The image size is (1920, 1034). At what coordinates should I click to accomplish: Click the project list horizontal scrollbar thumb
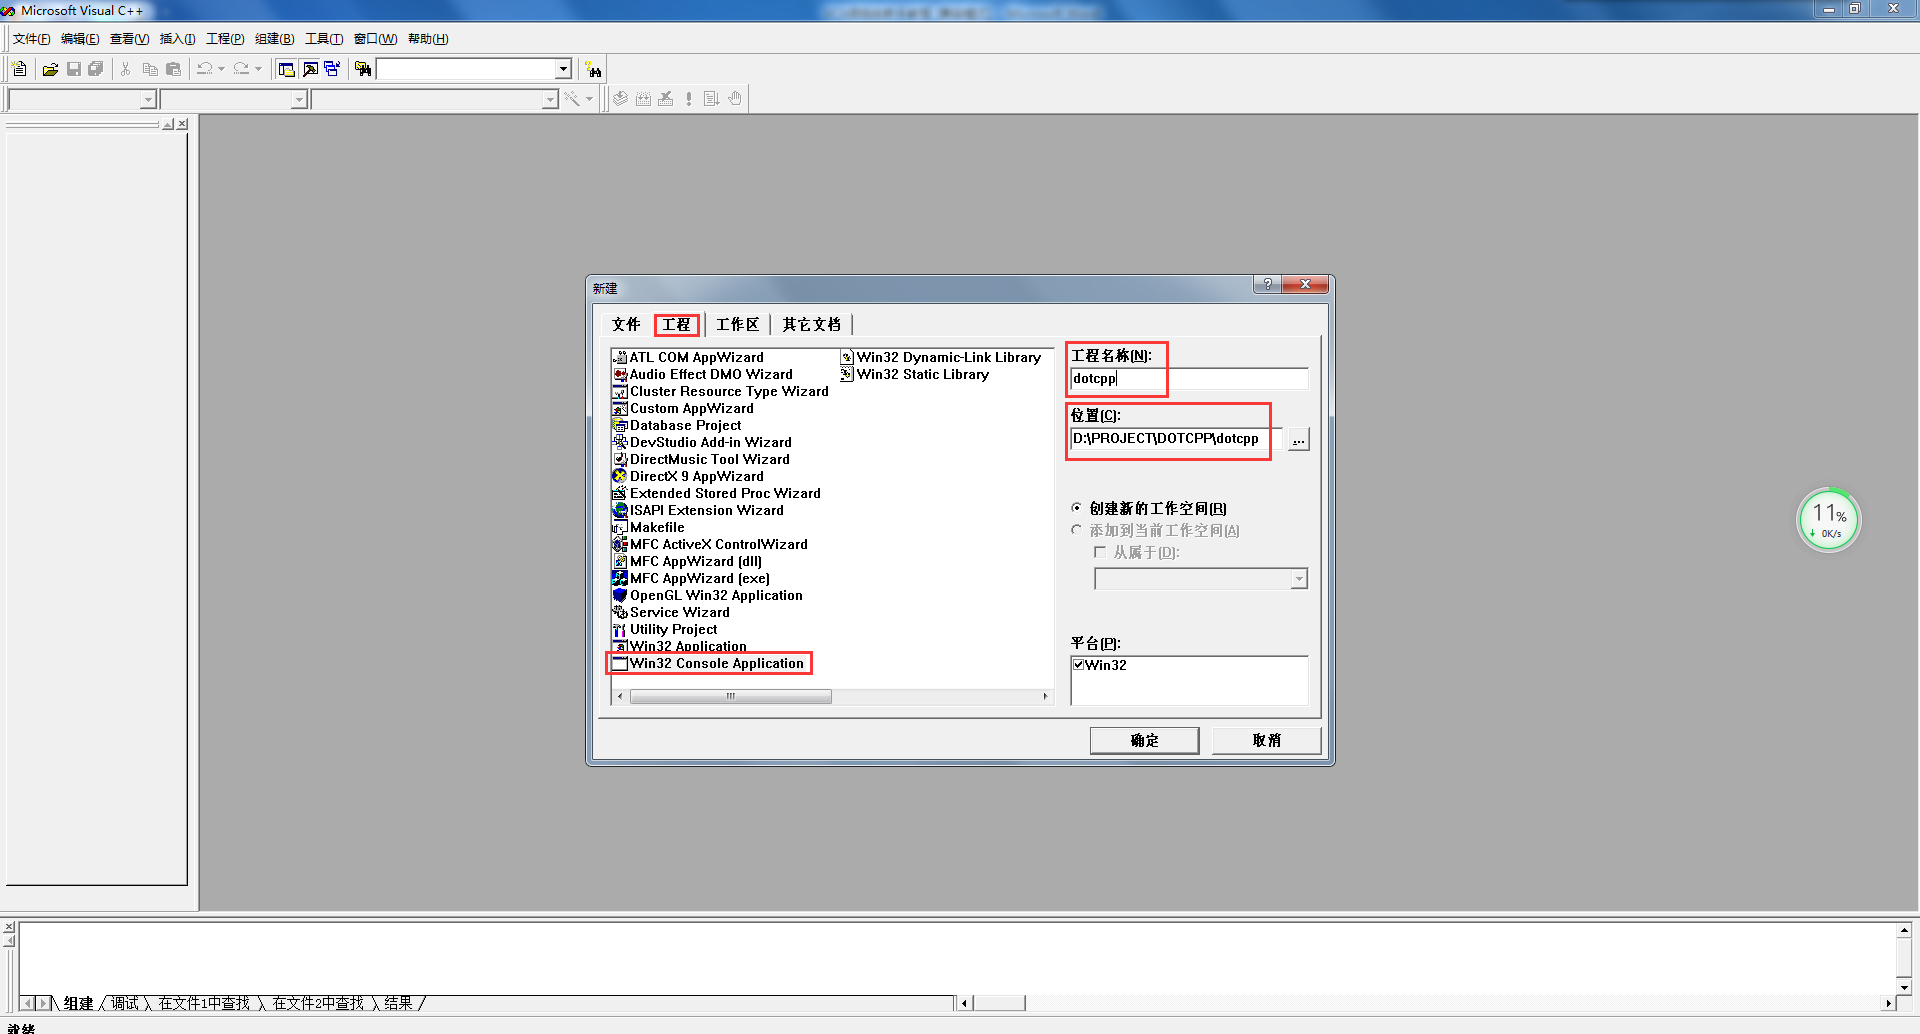[730, 696]
